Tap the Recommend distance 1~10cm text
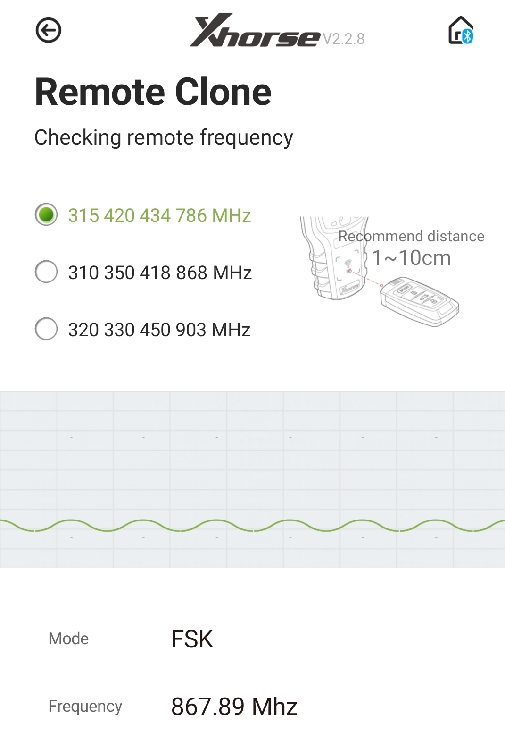Image resolution: width=505 pixels, height=741 pixels. pos(411,248)
